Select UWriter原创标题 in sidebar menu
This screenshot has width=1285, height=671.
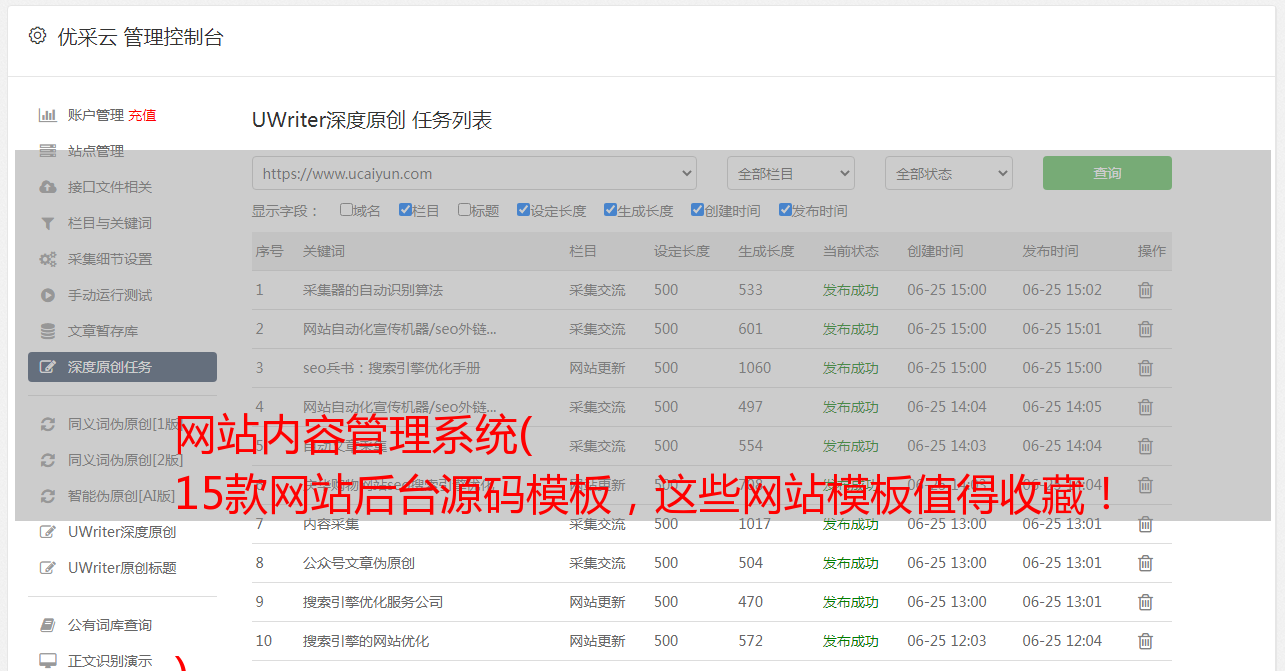122,568
